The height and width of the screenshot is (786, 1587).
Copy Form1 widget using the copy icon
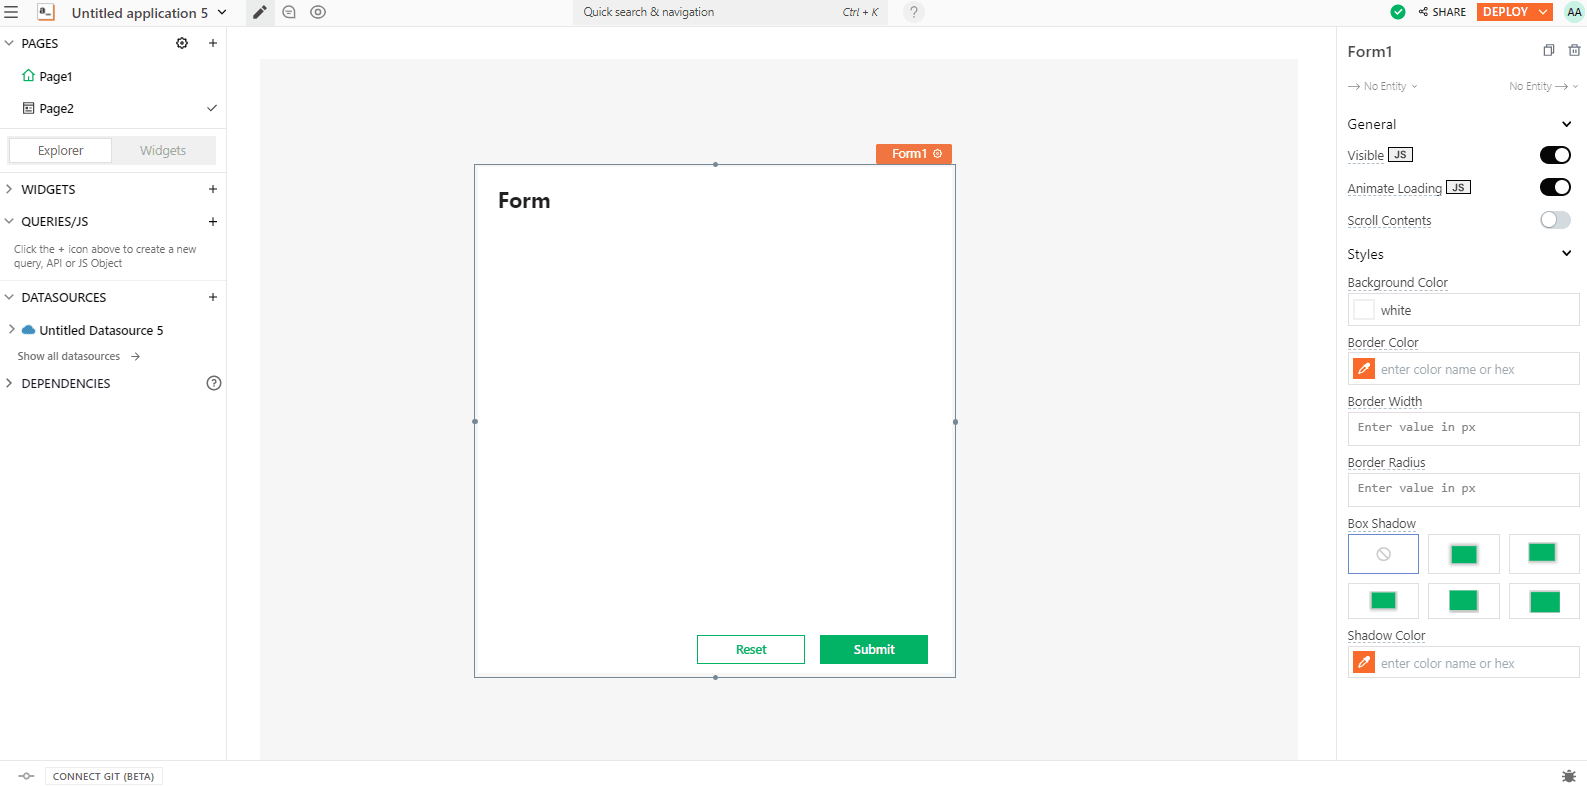(1548, 51)
